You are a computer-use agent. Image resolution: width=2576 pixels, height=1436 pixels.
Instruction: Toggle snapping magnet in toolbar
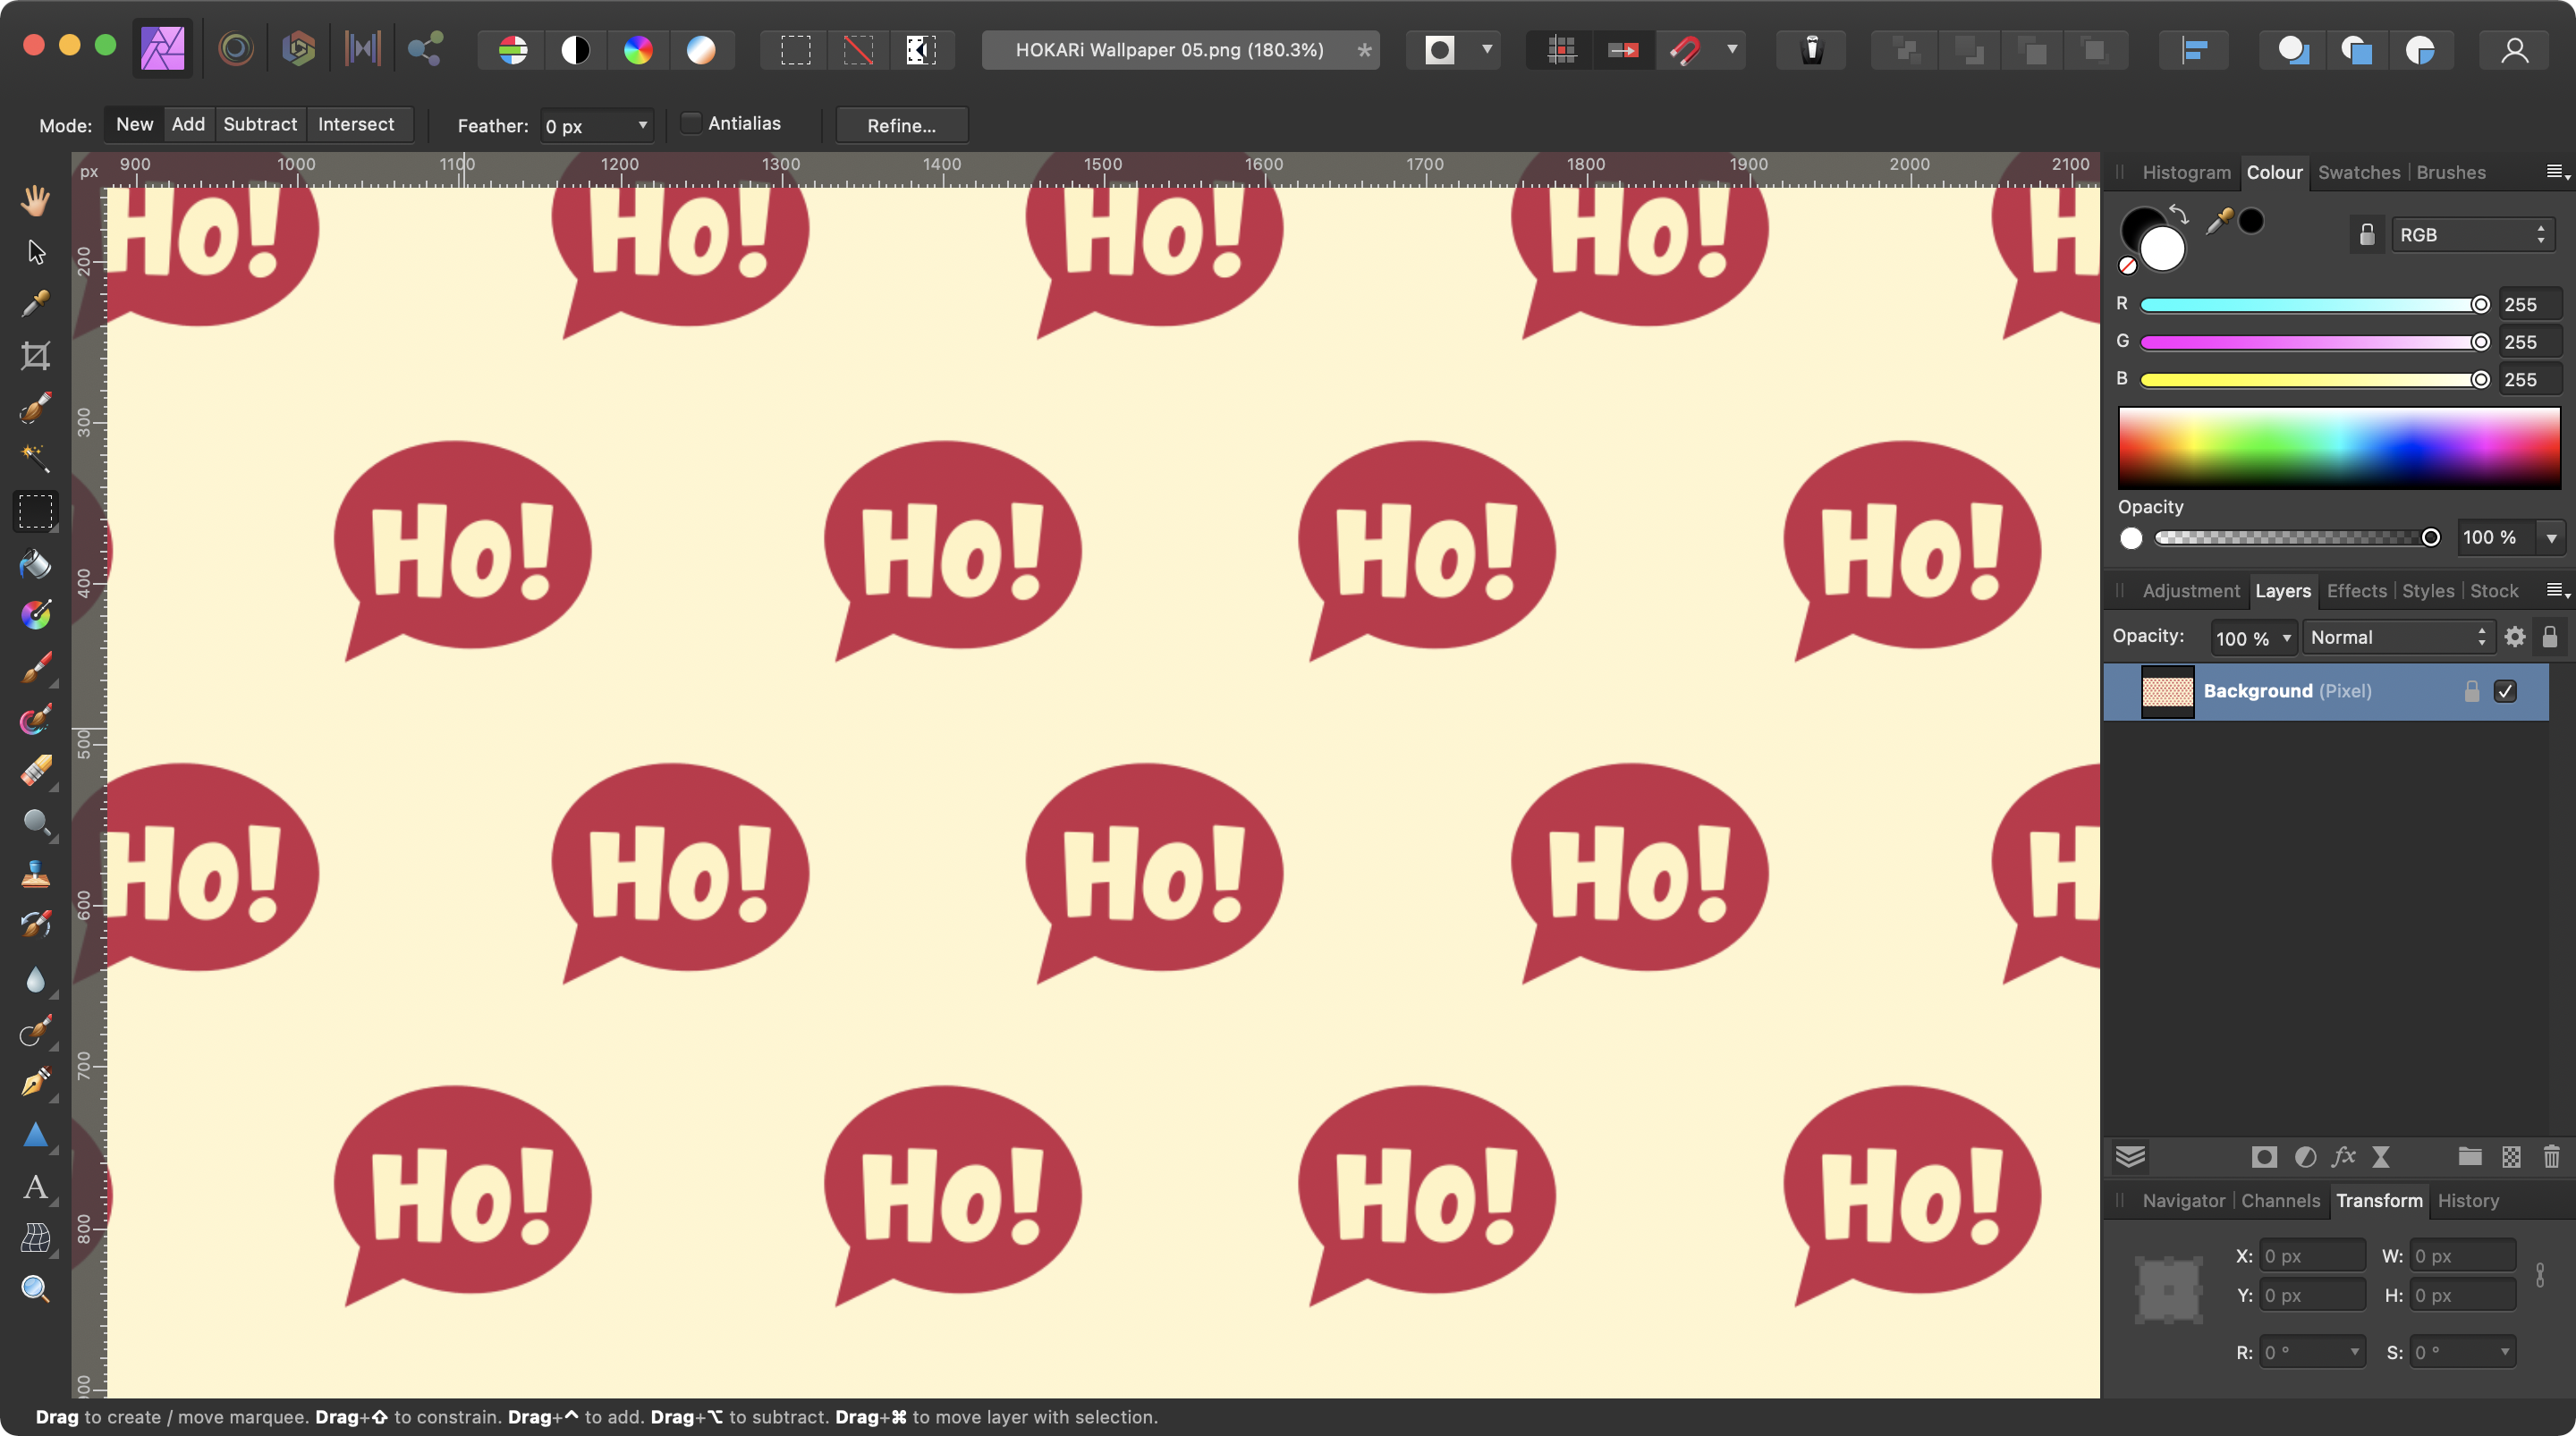pyautogui.click(x=1685, y=50)
